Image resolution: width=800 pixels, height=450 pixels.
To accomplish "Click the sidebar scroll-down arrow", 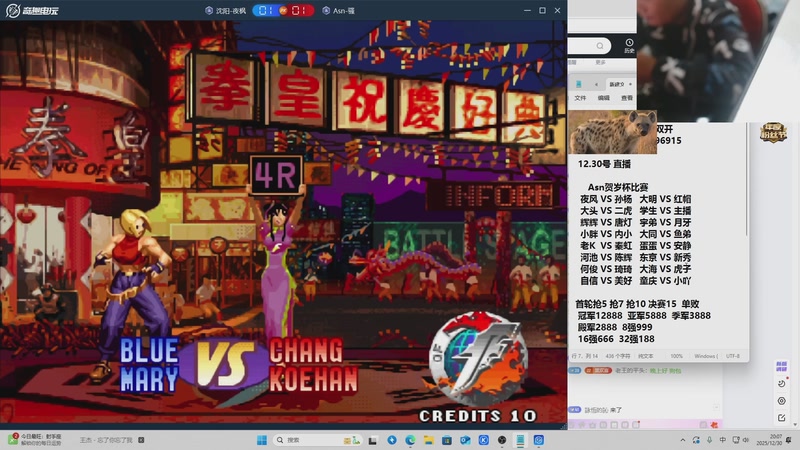I will 796,424.
